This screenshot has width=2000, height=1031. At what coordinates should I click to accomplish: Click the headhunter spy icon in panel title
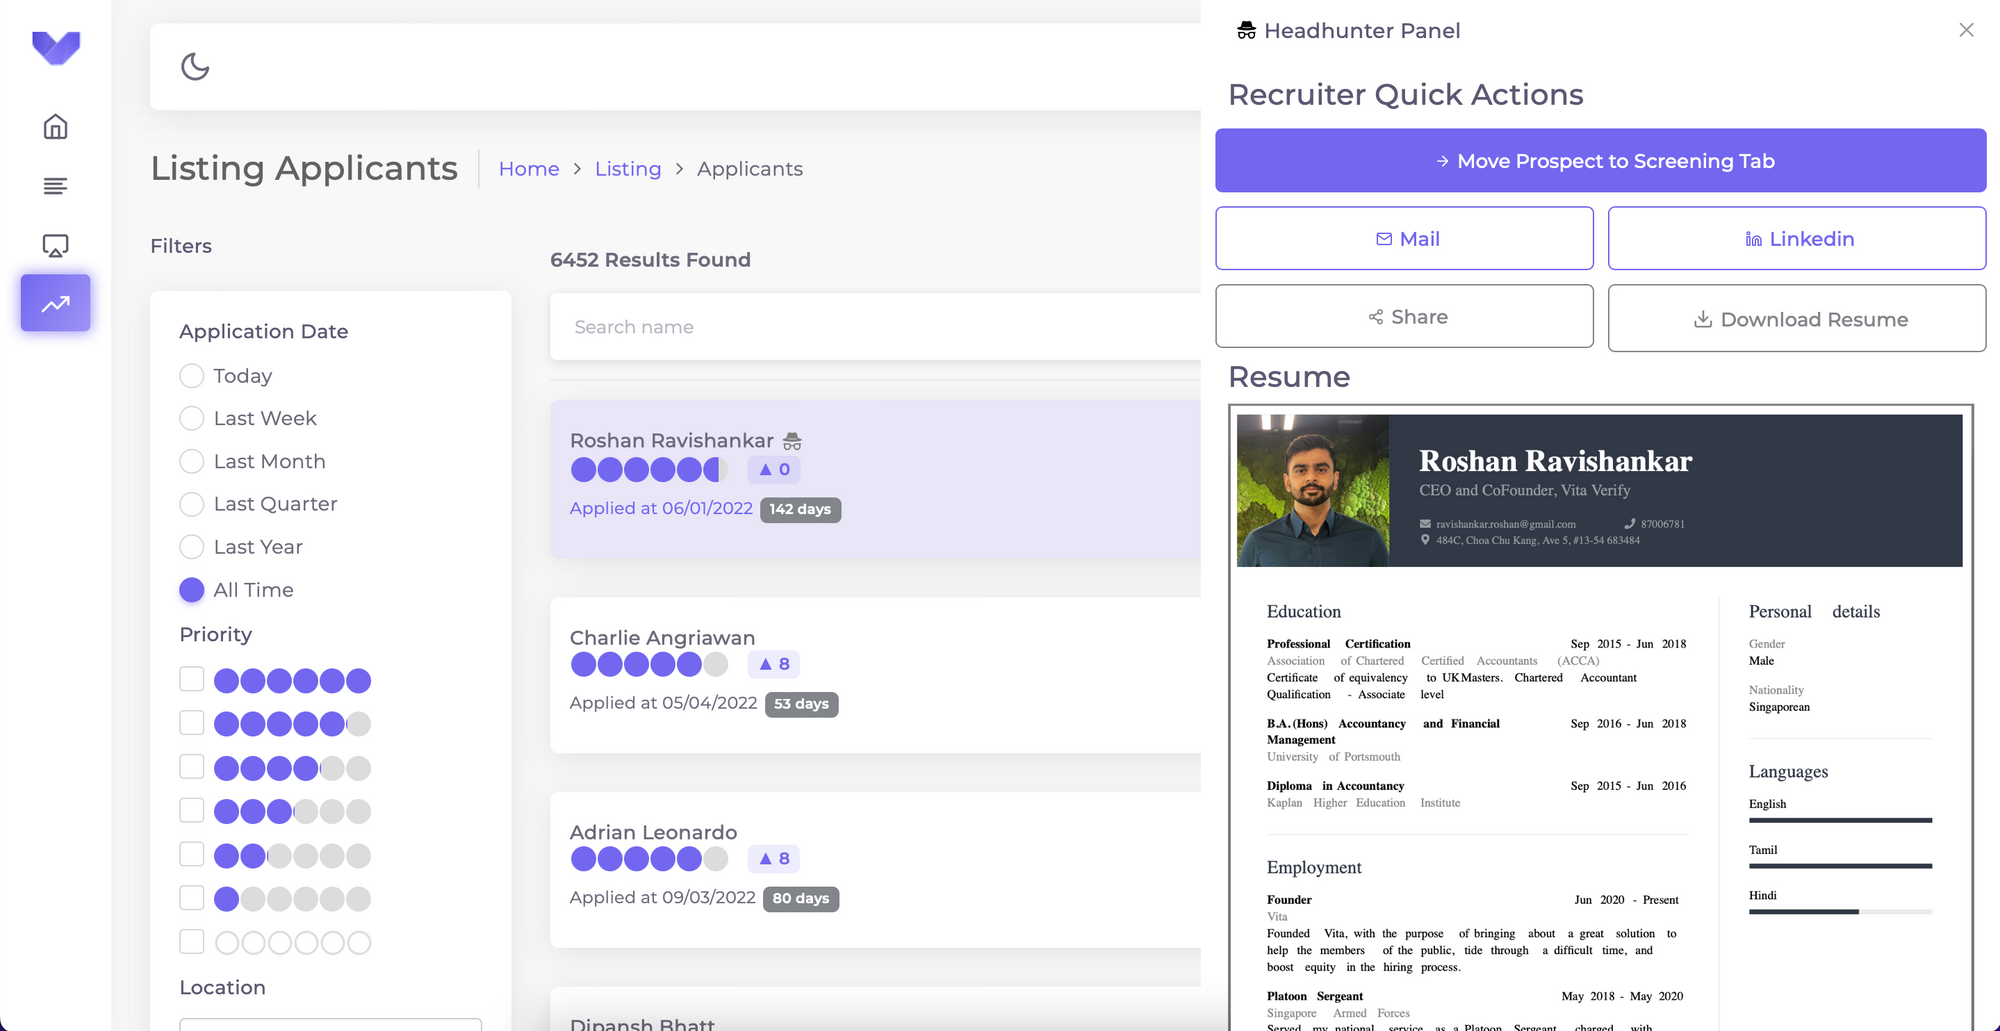[1246, 30]
